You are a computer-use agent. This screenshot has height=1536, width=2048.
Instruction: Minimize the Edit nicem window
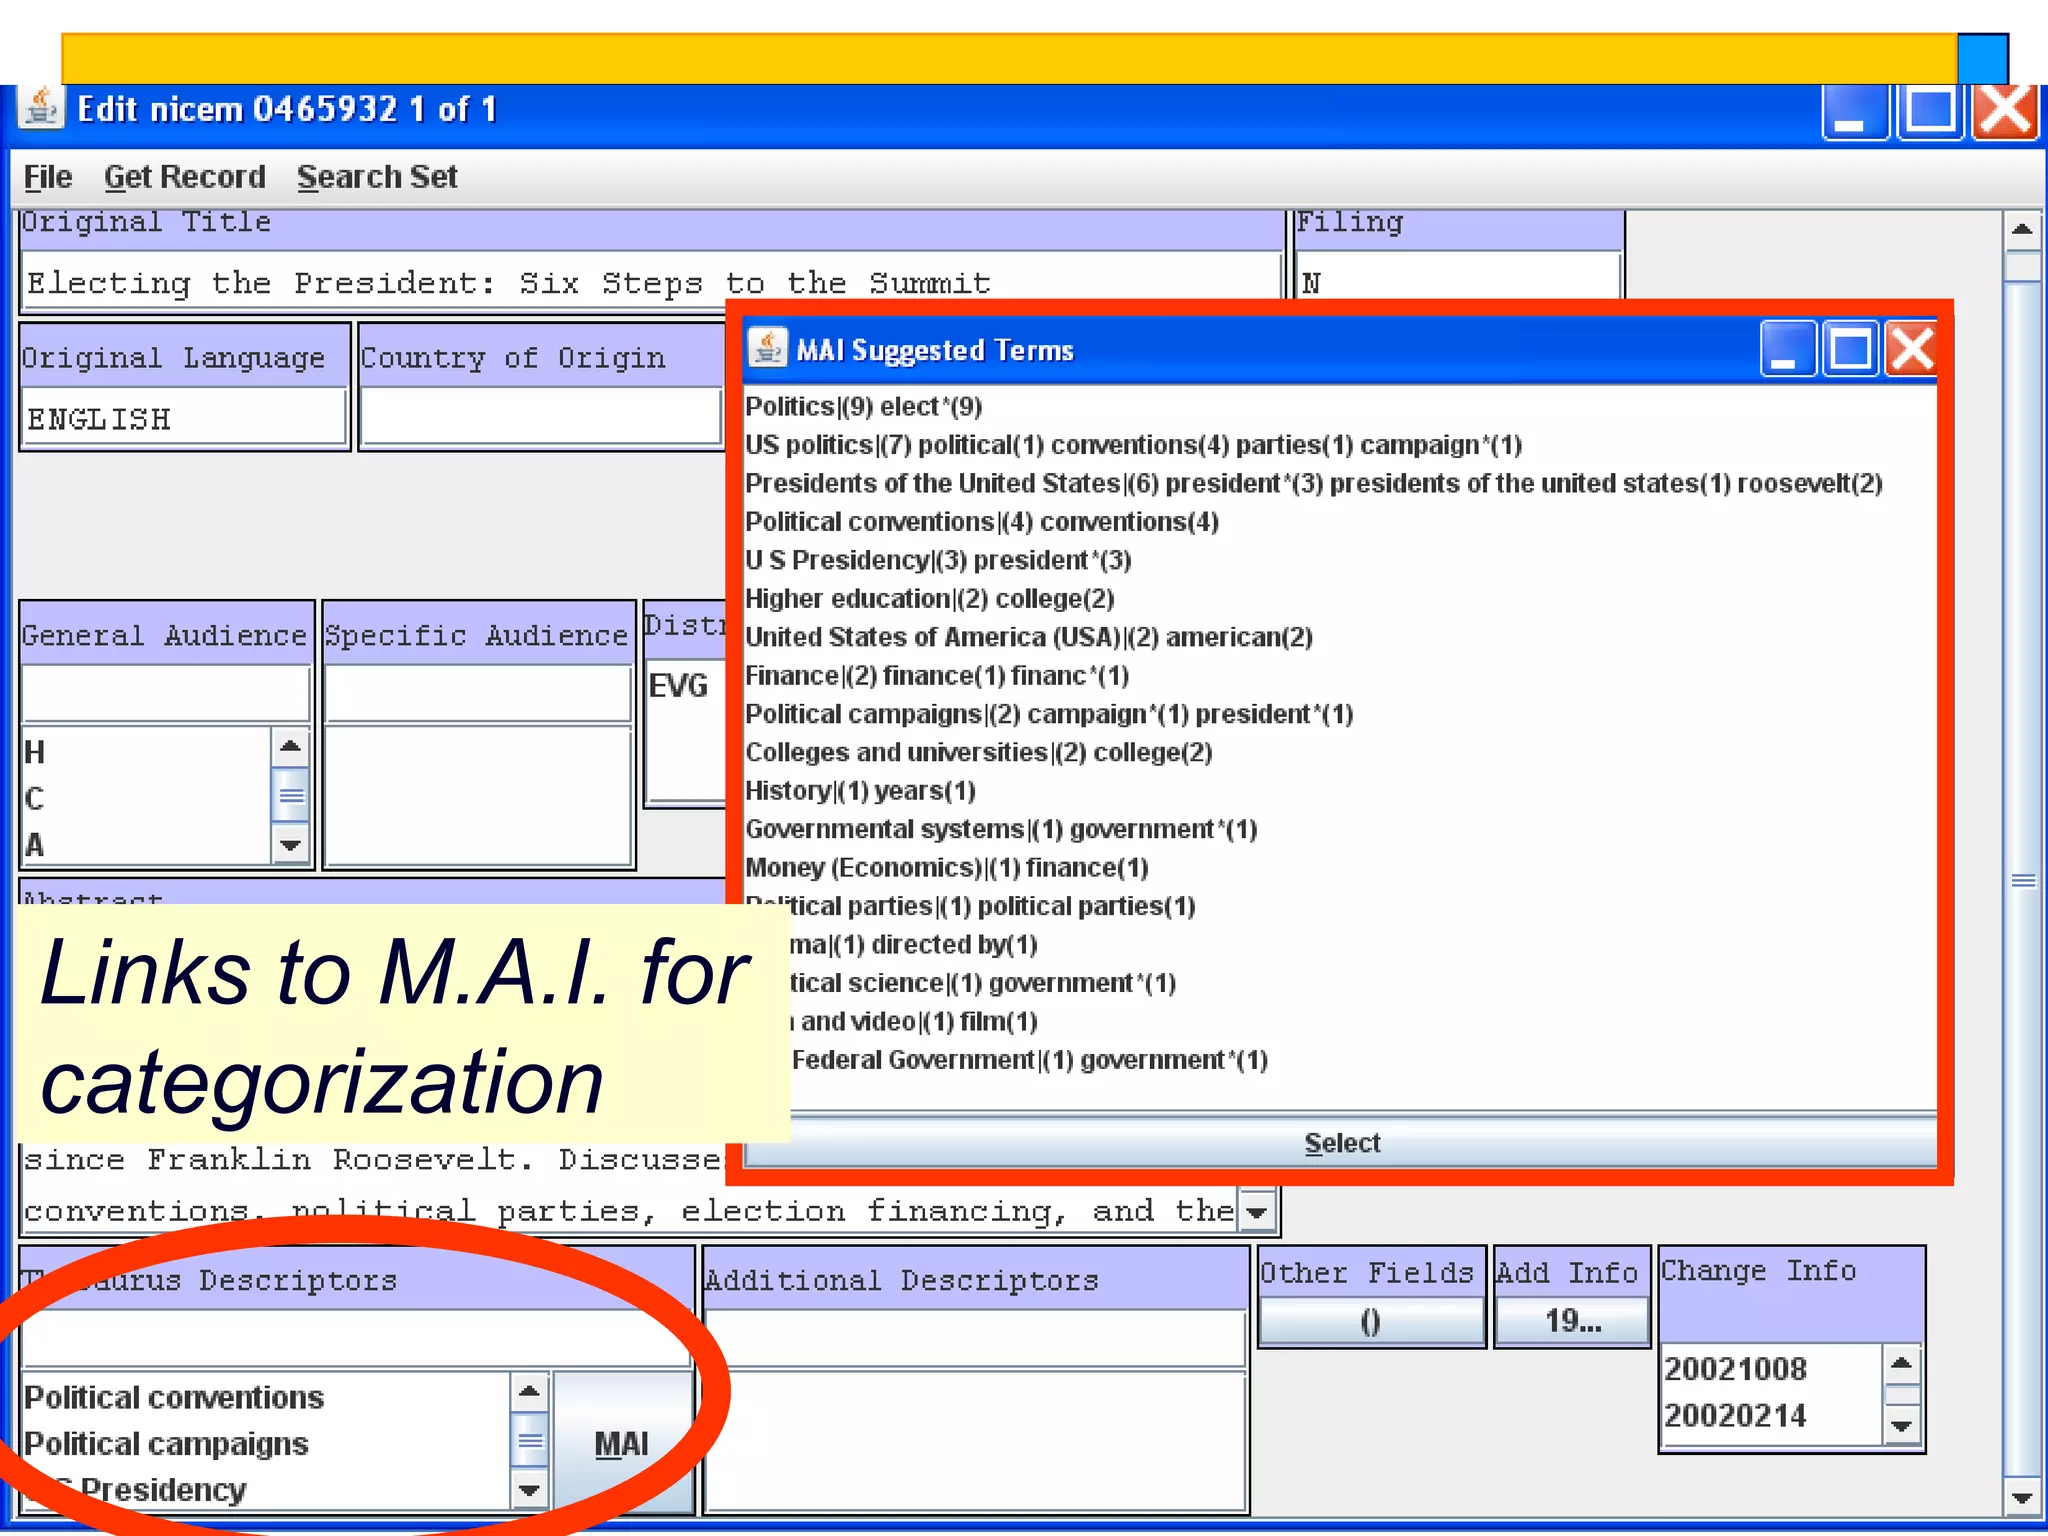click(1855, 112)
